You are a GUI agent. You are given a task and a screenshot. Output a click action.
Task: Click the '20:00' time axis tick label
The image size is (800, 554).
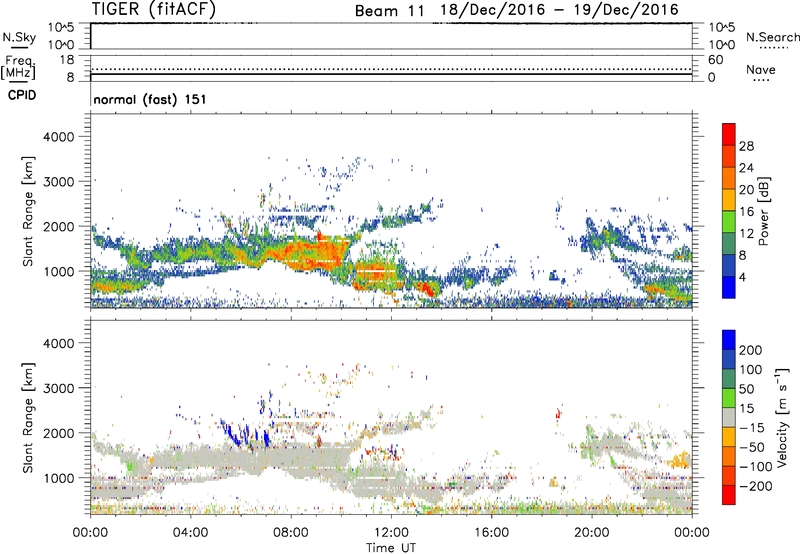coord(592,533)
